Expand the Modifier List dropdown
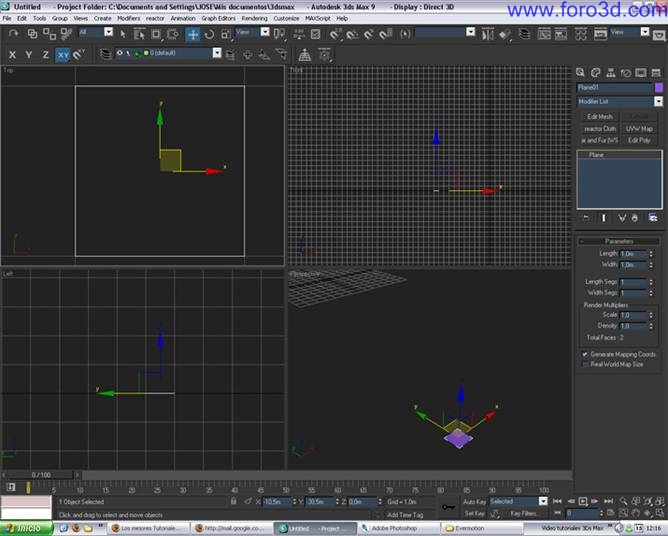Screen dimensions: 668x536 pyautogui.click(x=658, y=101)
